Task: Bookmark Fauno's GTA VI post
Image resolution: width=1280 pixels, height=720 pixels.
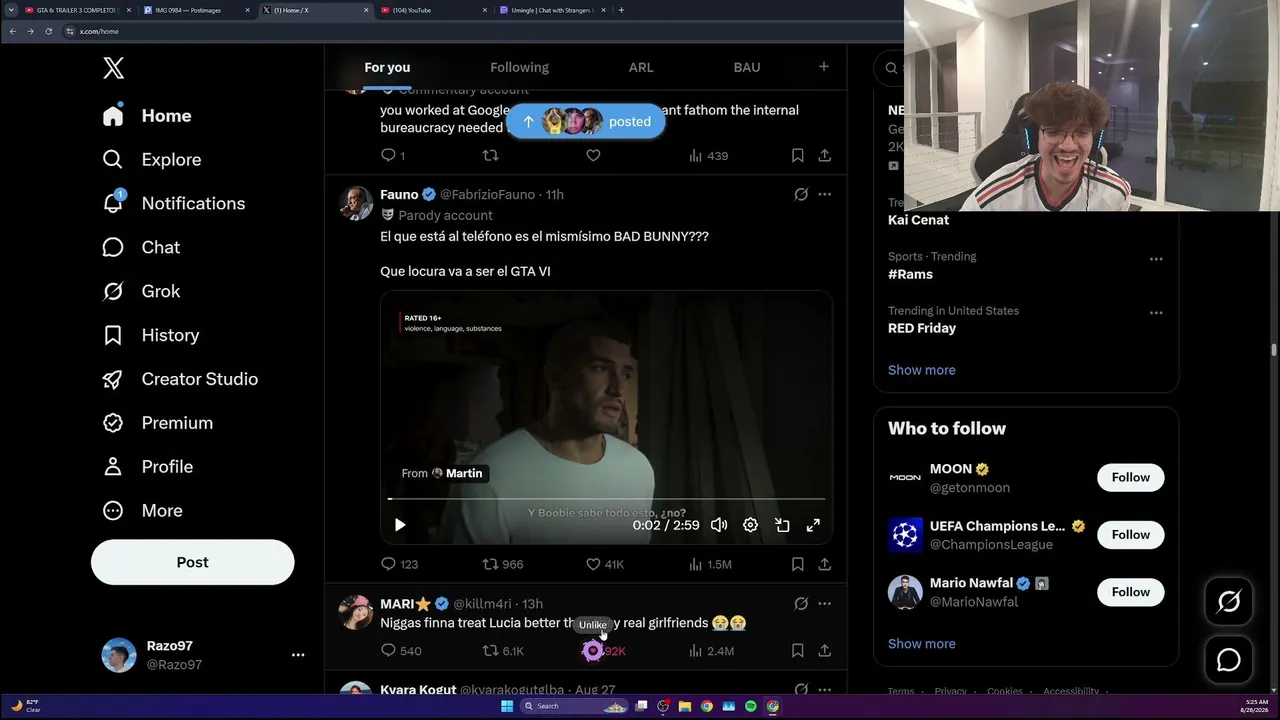Action: tap(798, 564)
